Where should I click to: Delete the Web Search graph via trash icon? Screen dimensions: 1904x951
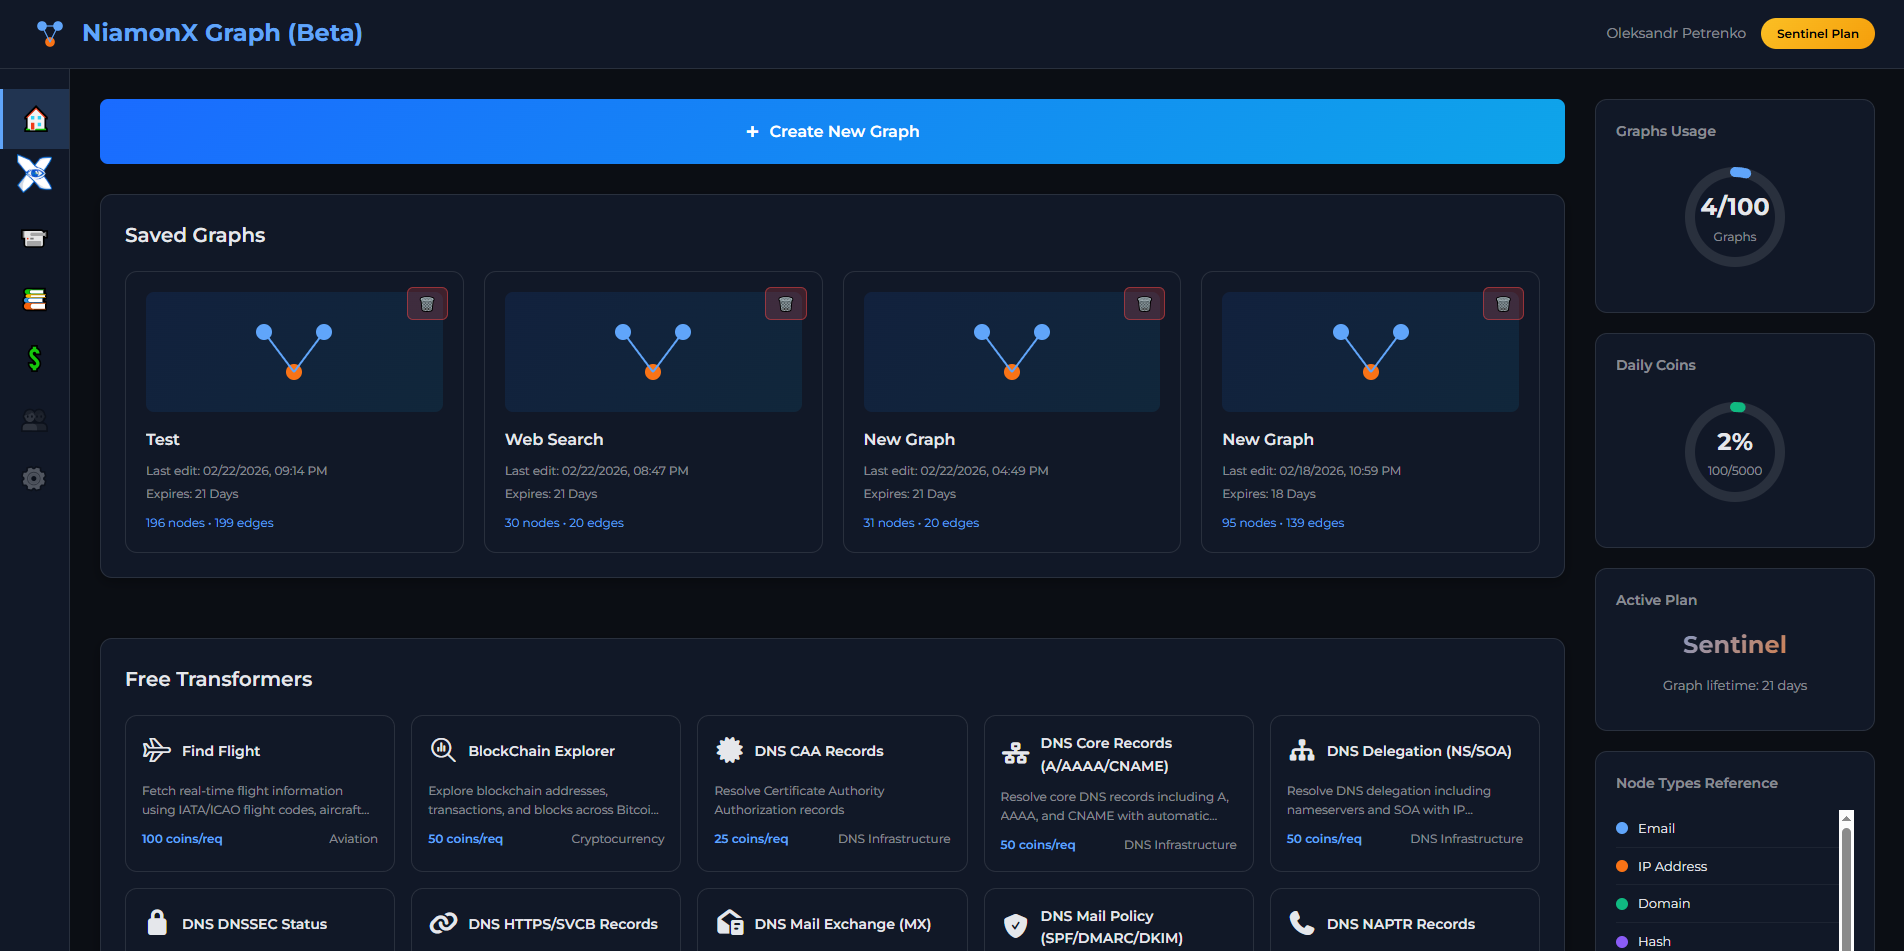point(785,304)
